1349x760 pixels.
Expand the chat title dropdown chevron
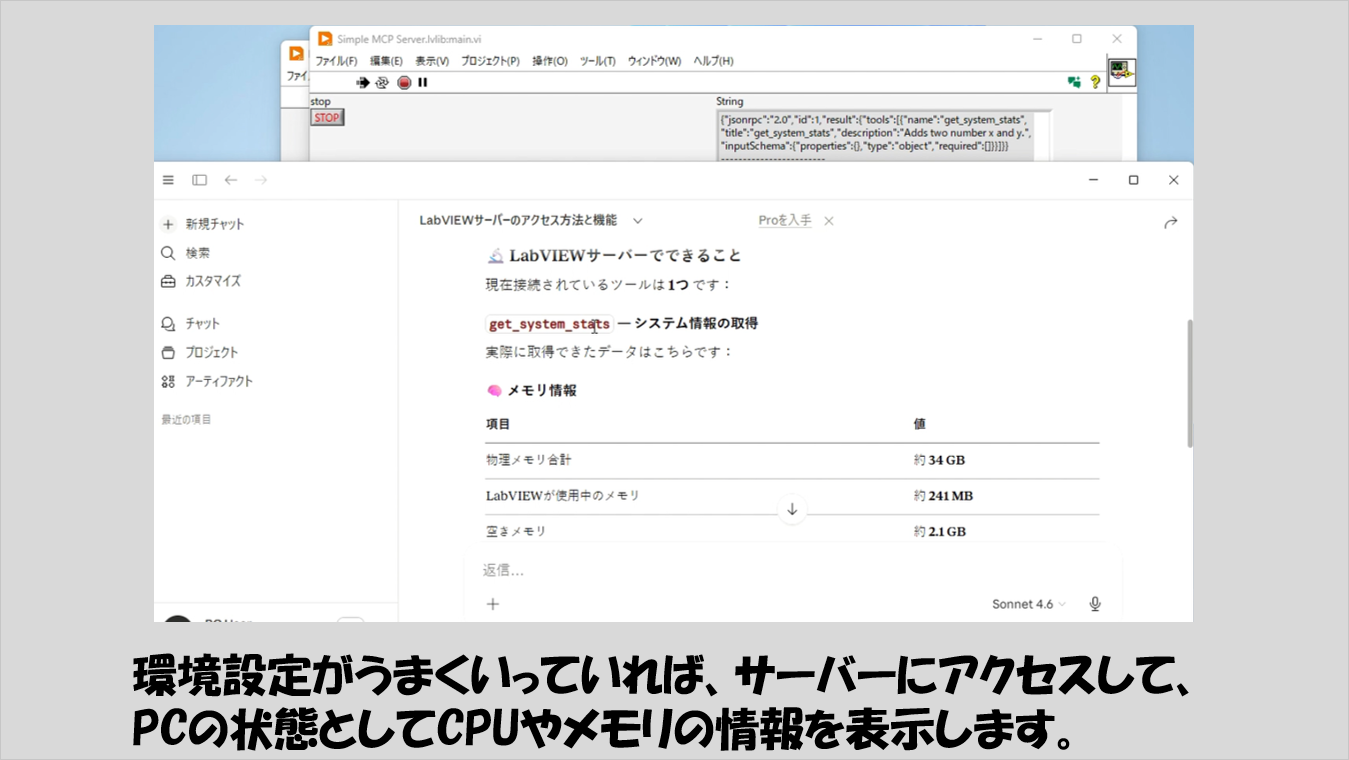point(638,221)
